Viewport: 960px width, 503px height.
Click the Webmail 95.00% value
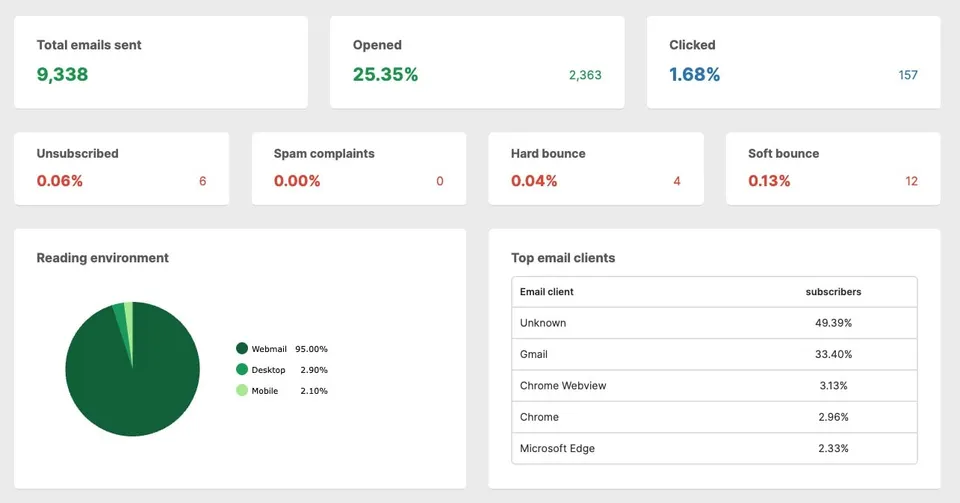311,349
